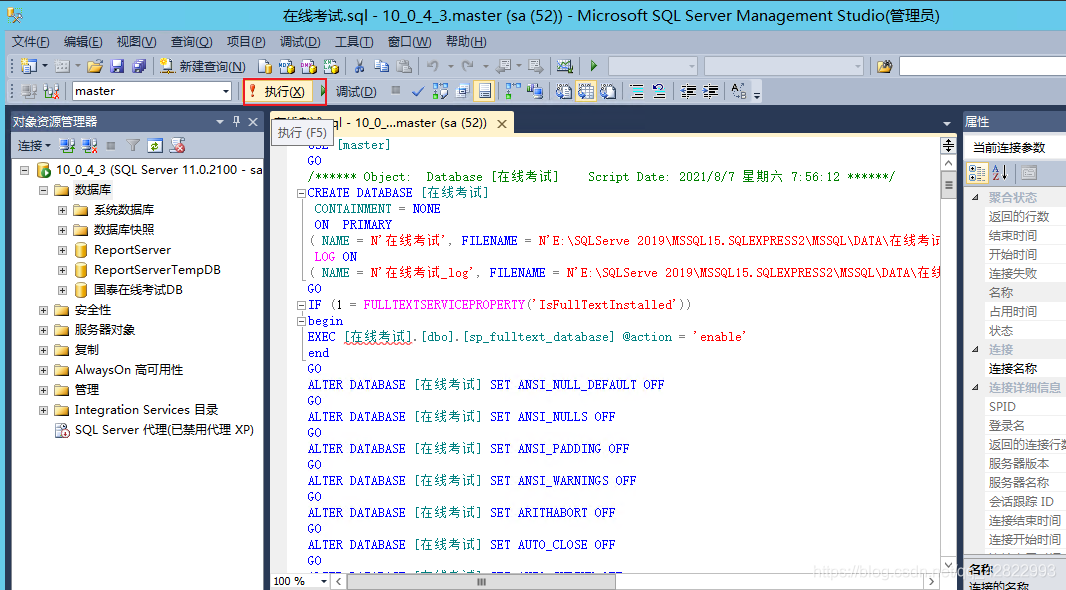Screen dimensions: 1066x590
Task: Click Comment out selected lines icon
Action: click(637, 91)
